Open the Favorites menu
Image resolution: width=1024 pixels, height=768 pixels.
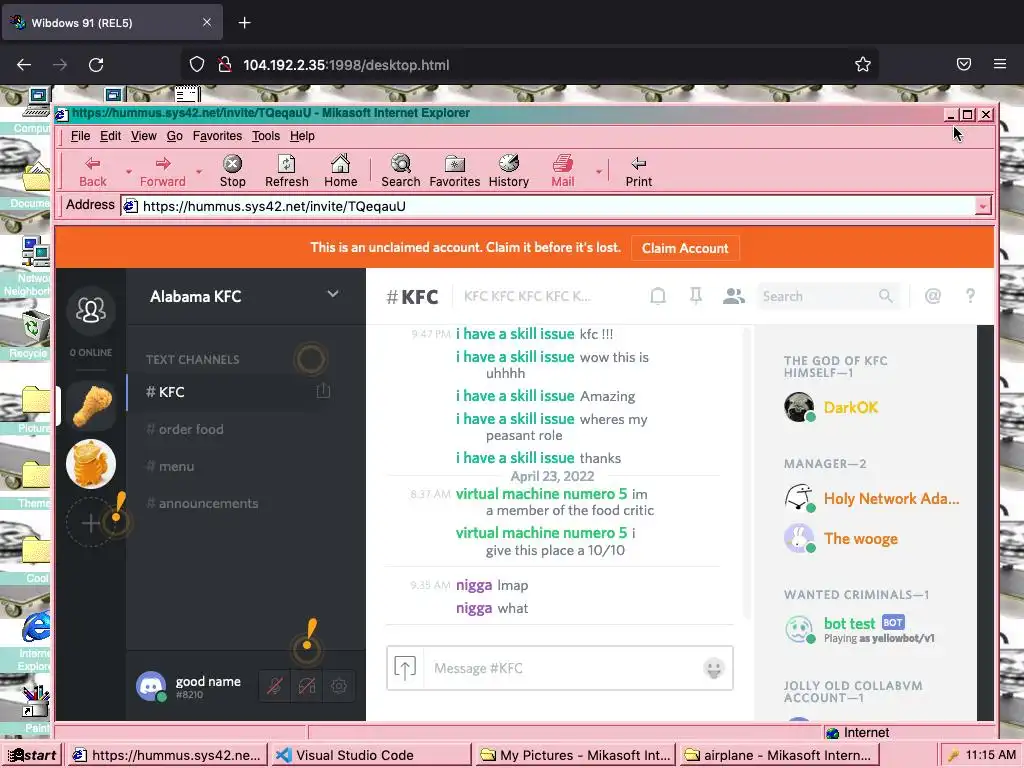(x=217, y=136)
